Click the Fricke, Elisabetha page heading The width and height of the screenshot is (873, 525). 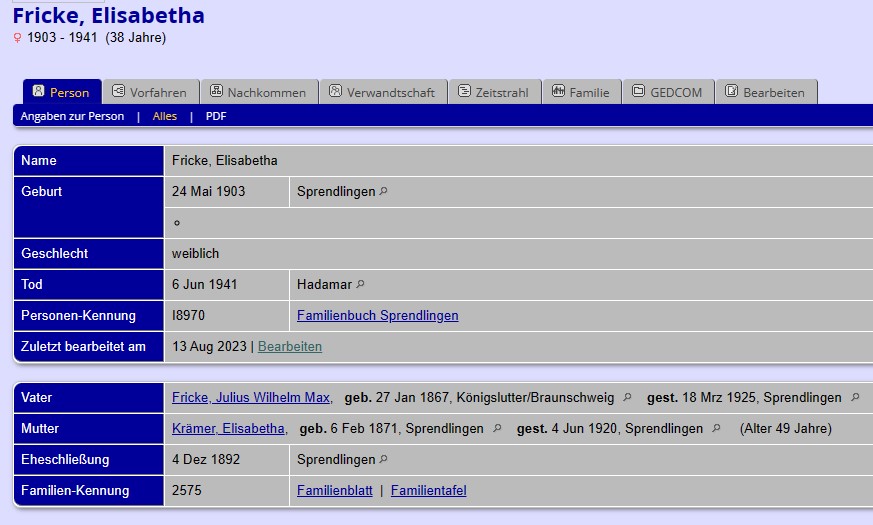(109, 16)
